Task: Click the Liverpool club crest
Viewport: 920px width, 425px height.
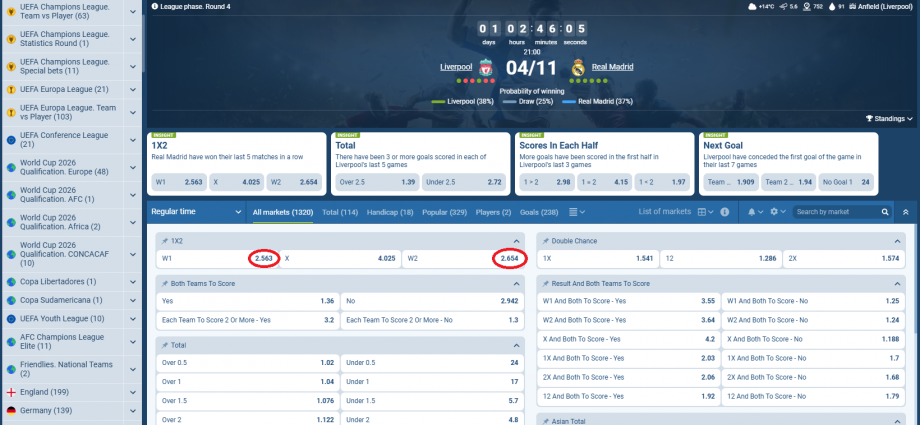Action: tap(485, 68)
